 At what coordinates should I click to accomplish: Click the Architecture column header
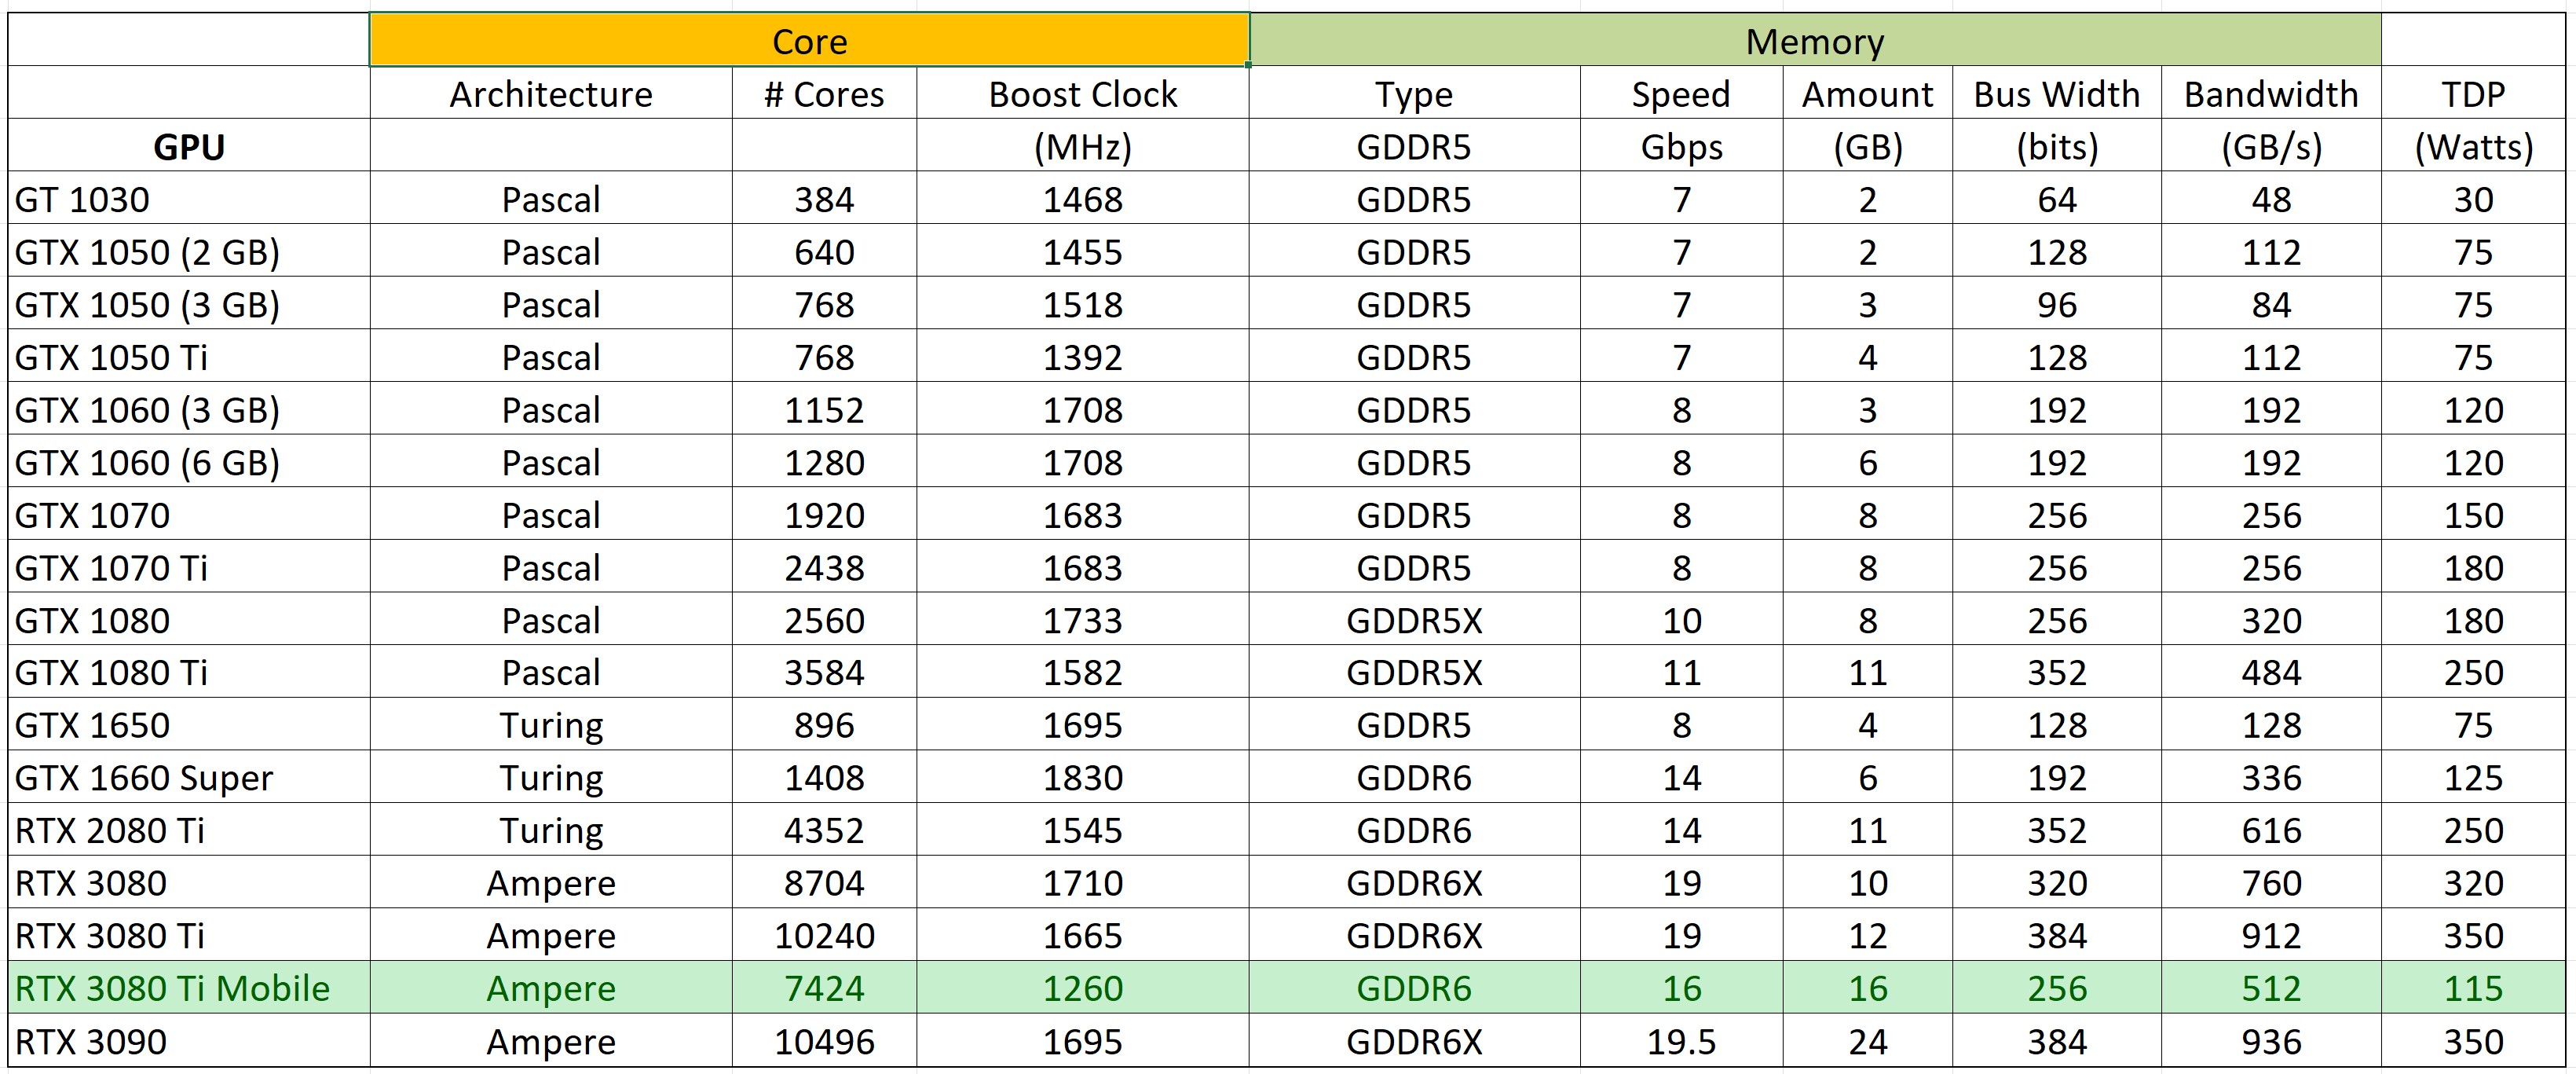pos(550,94)
